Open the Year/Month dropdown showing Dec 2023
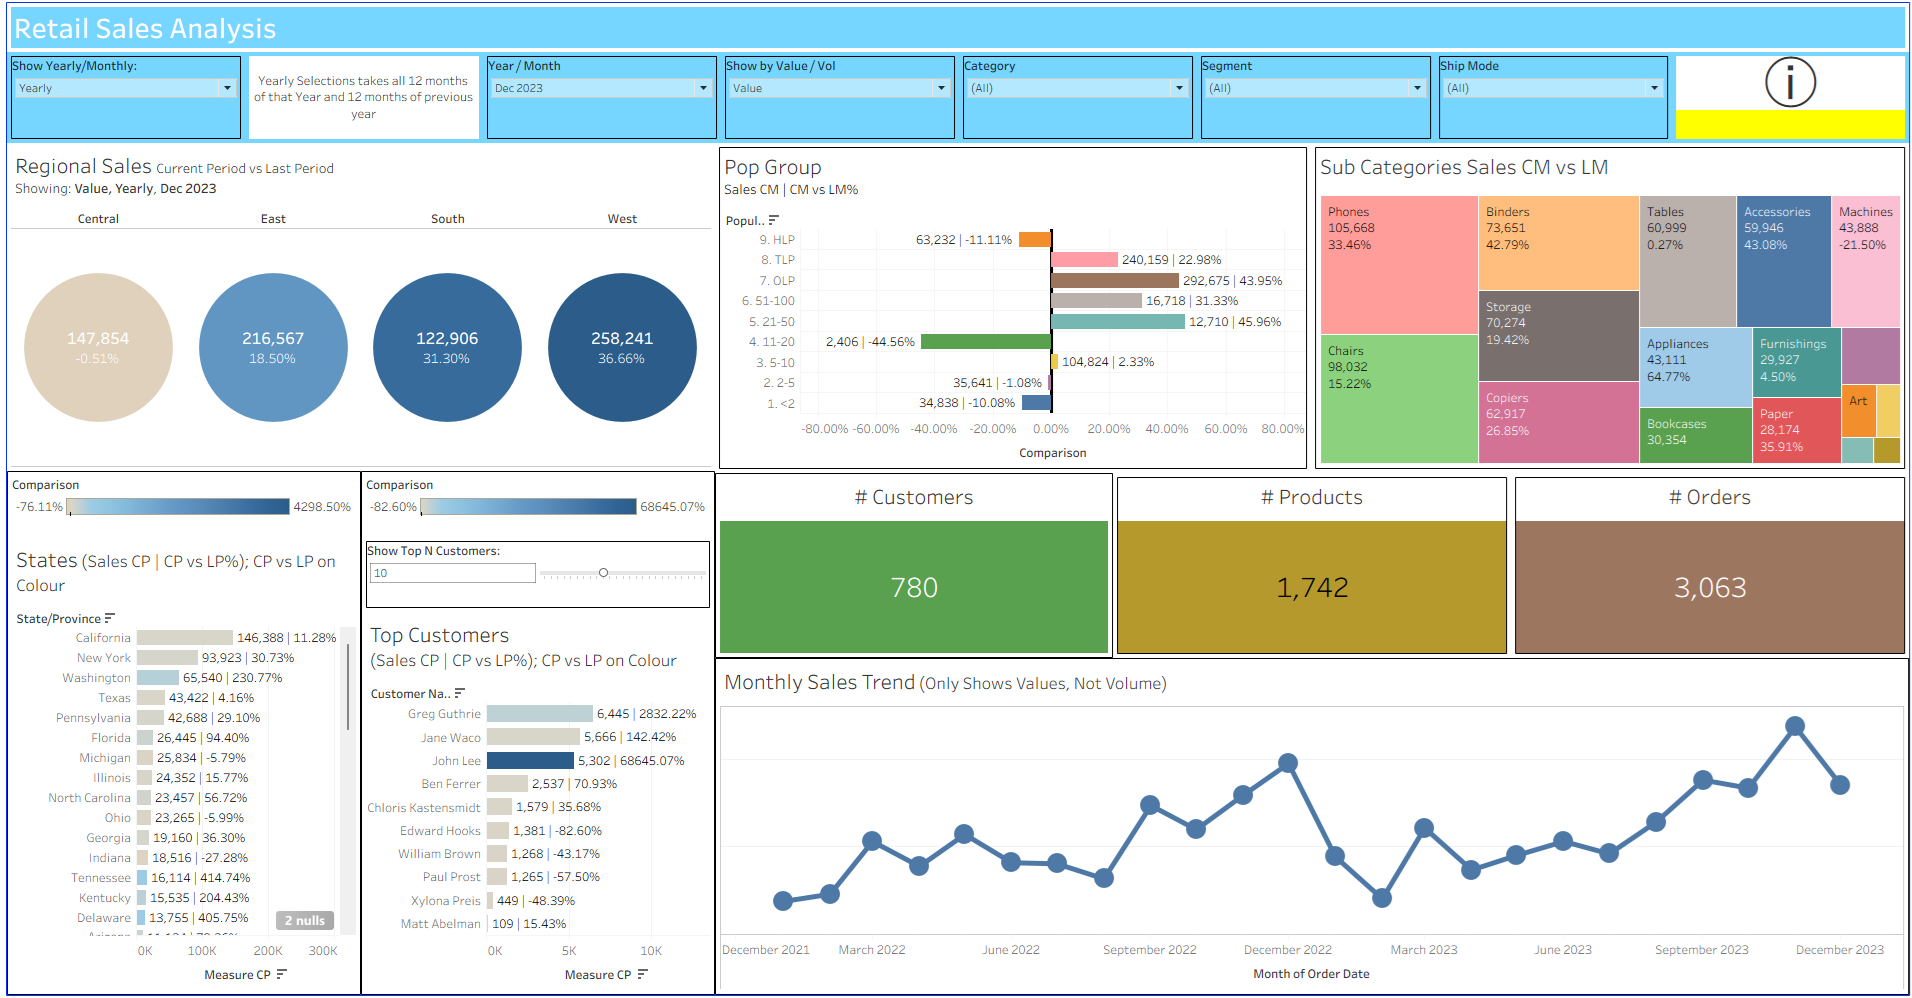The image size is (1912, 998). pyautogui.click(x=703, y=88)
